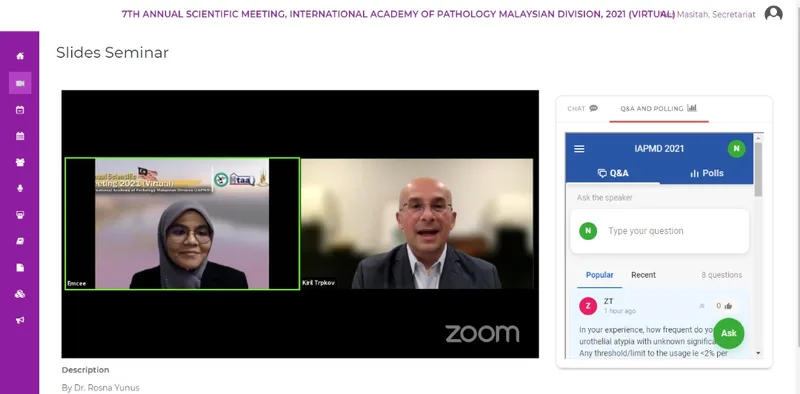
Task: Open the people group sidebar icon
Action: (20, 162)
